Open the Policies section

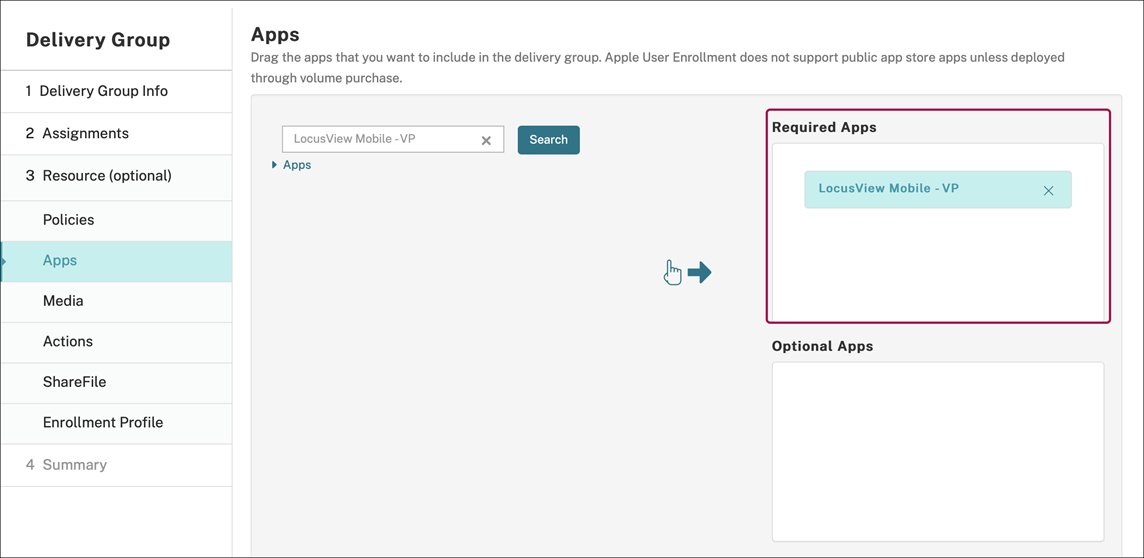(68, 220)
